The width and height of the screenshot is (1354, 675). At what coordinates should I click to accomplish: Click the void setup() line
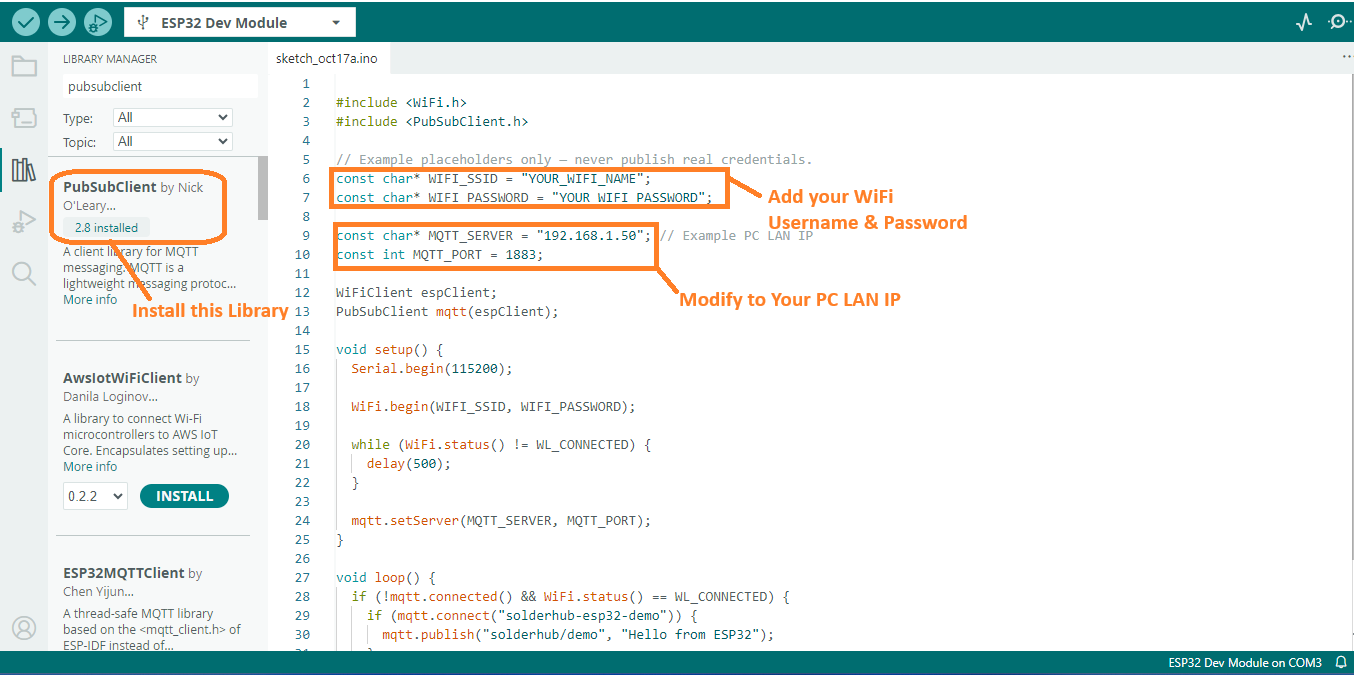point(389,350)
